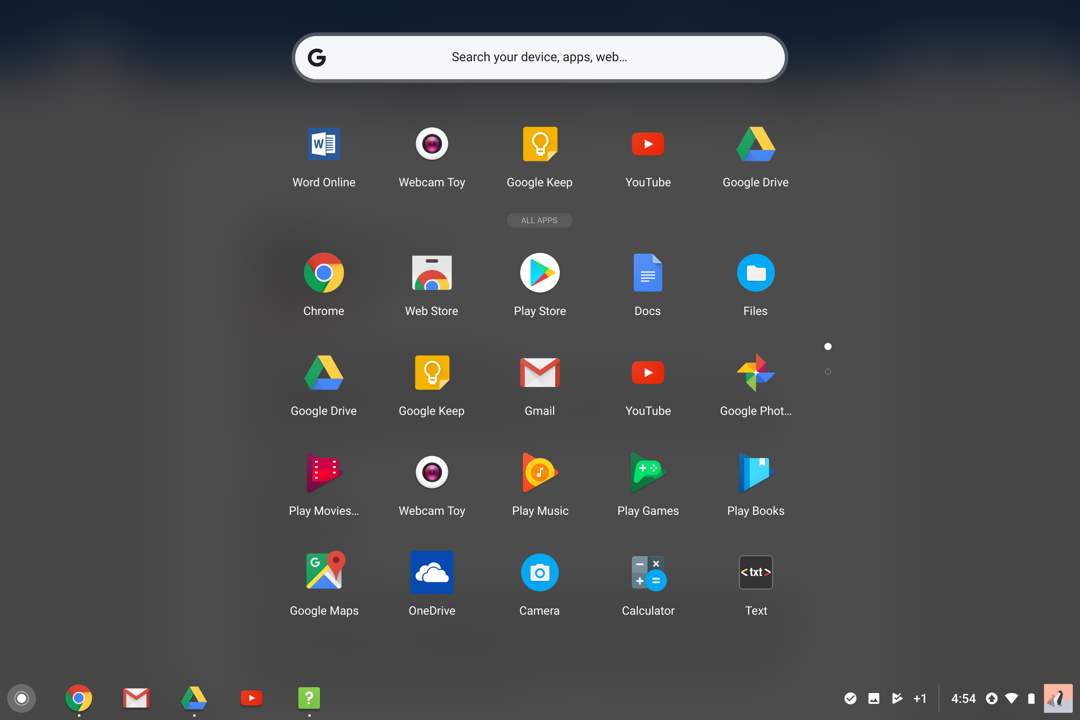
Task: Open the OneDrive app
Action: click(x=432, y=572)
